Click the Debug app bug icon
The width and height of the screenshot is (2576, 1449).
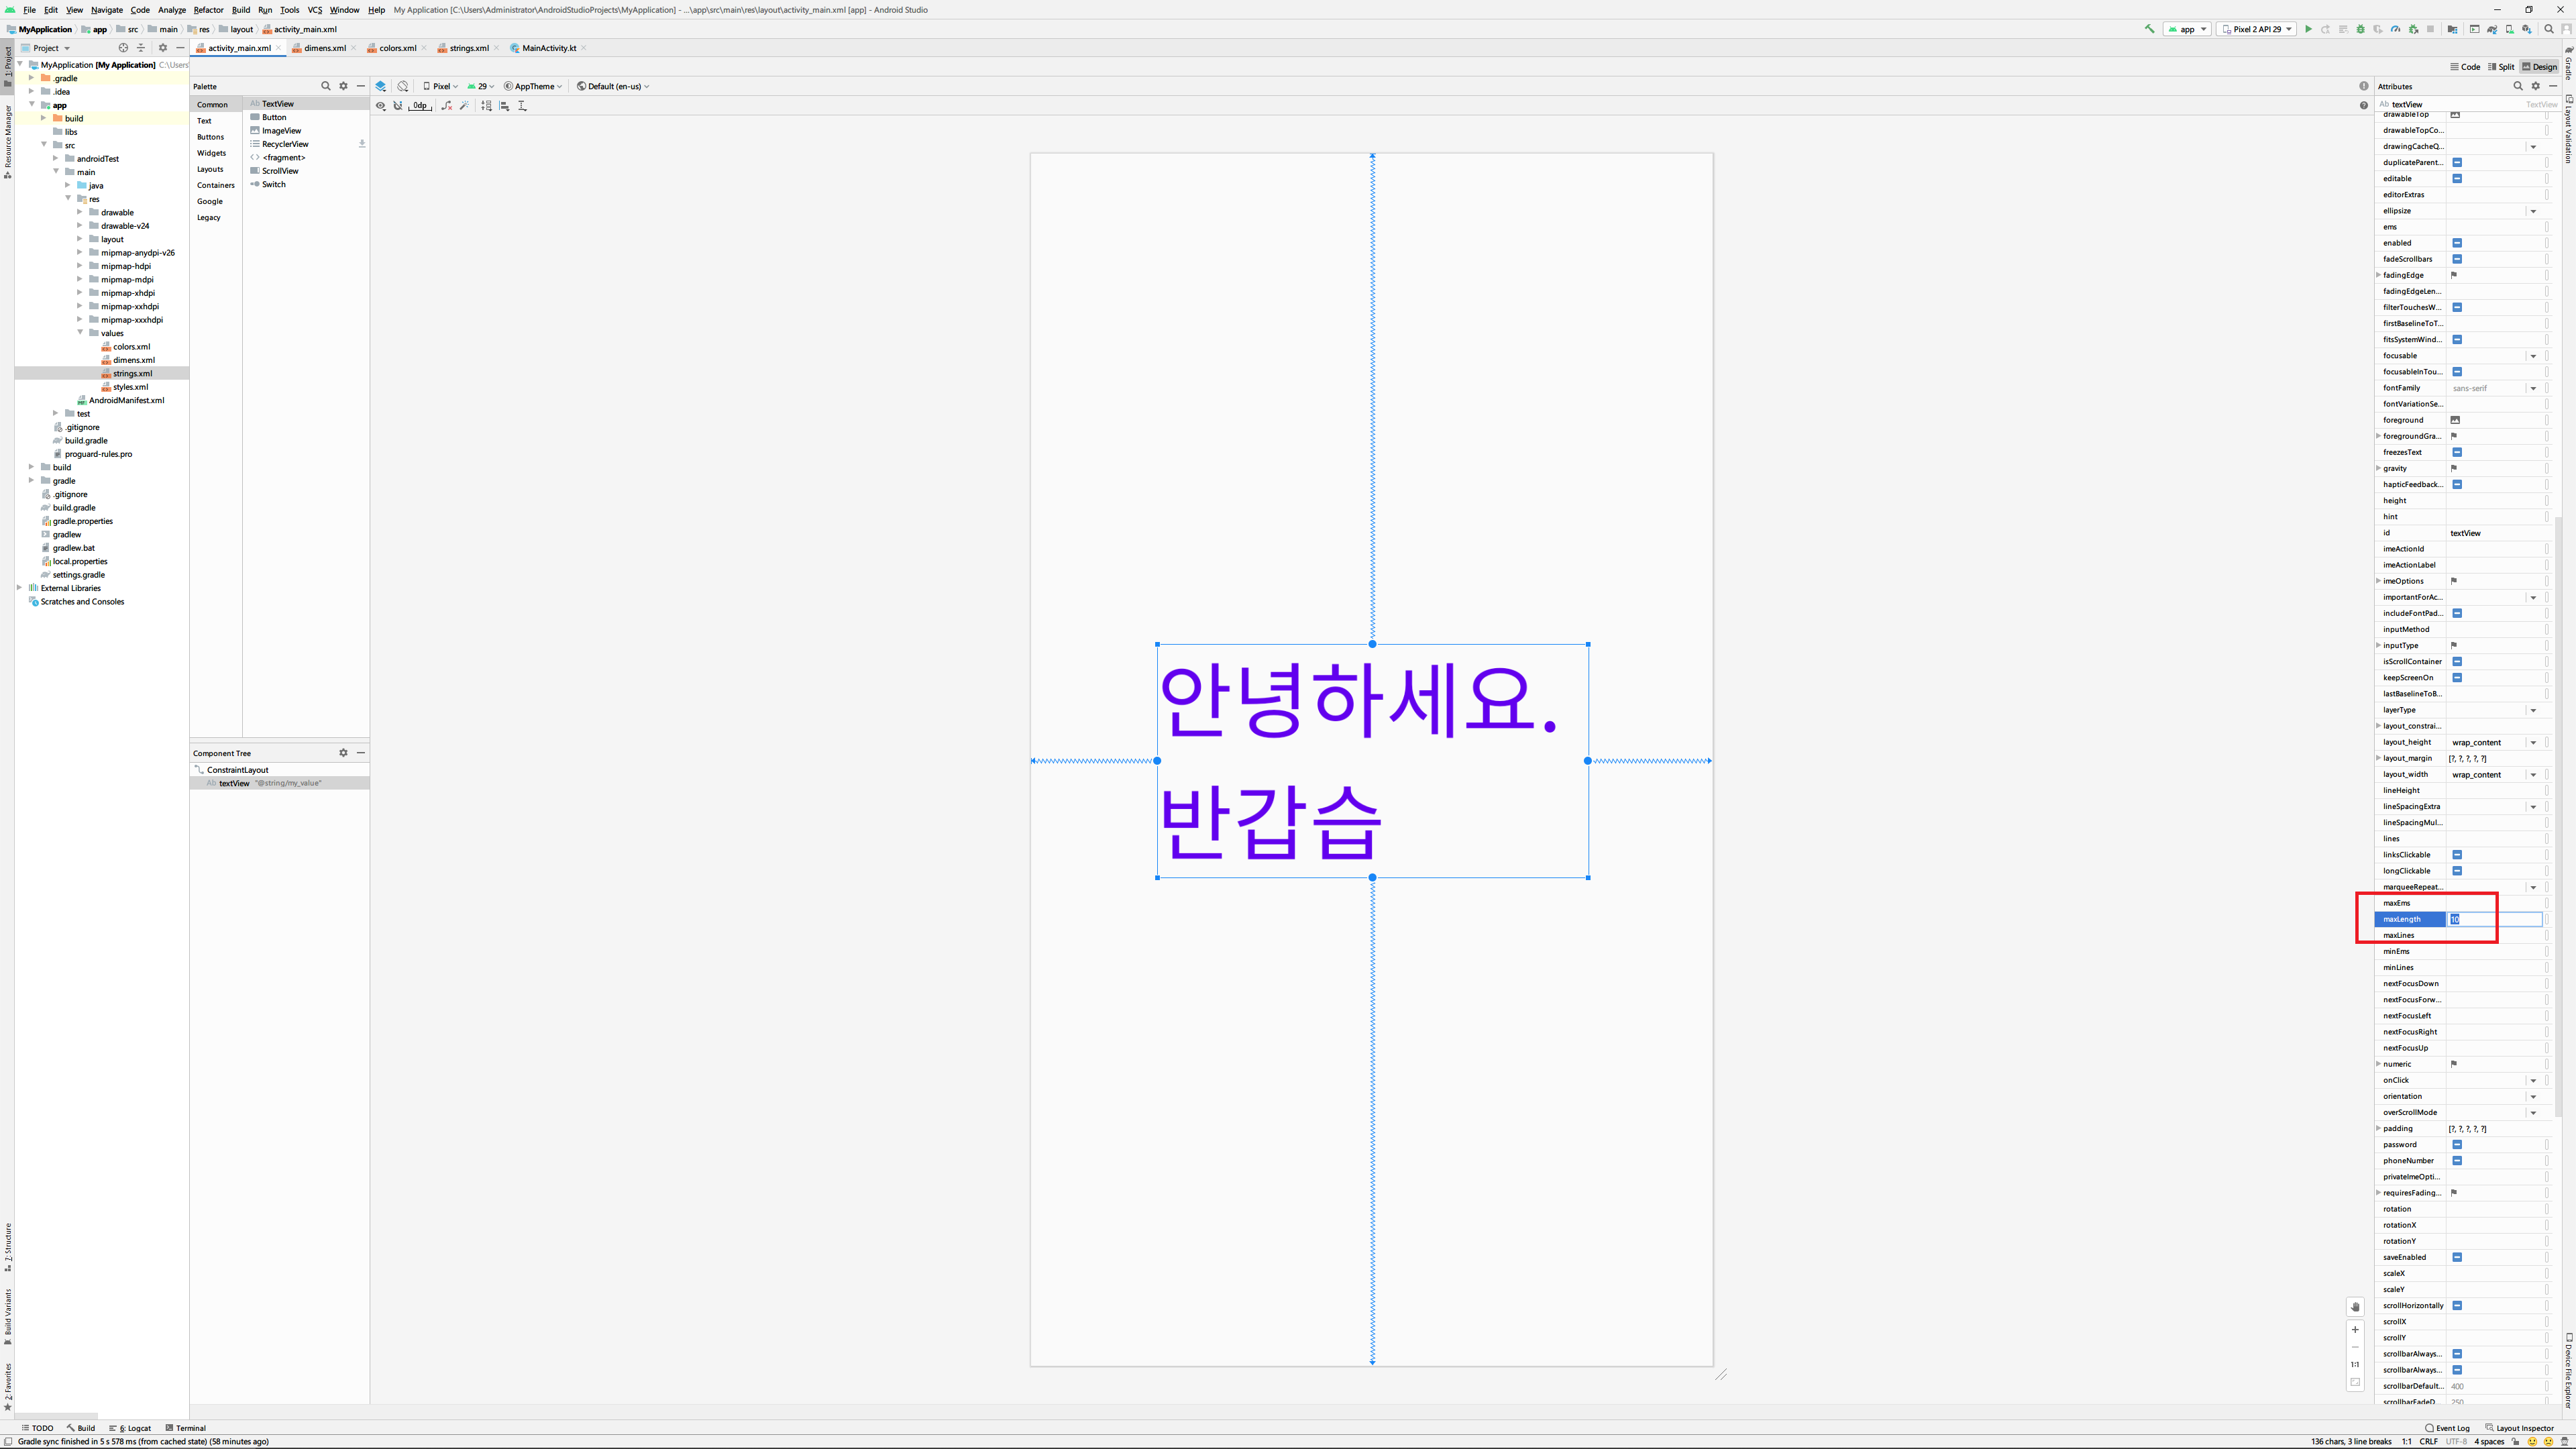2360,29
